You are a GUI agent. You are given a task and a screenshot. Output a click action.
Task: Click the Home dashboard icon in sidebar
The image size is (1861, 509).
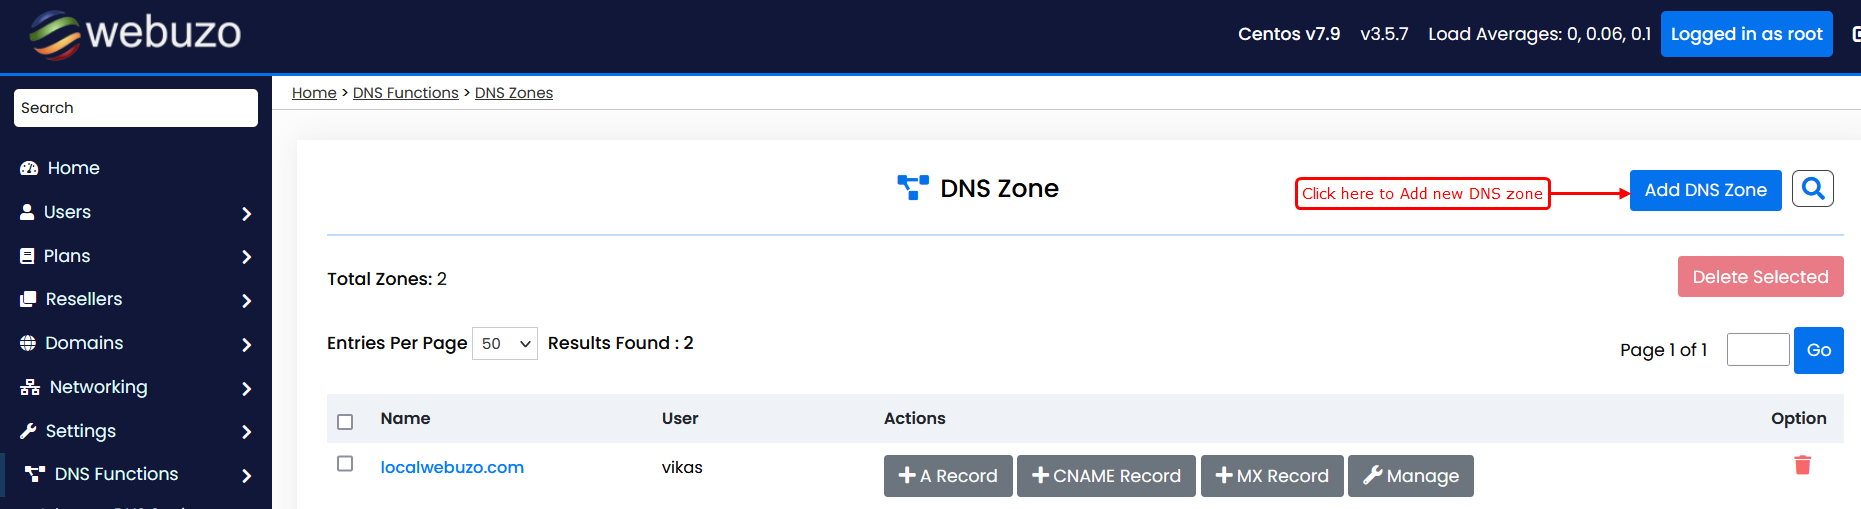click(x=29, y=168)
